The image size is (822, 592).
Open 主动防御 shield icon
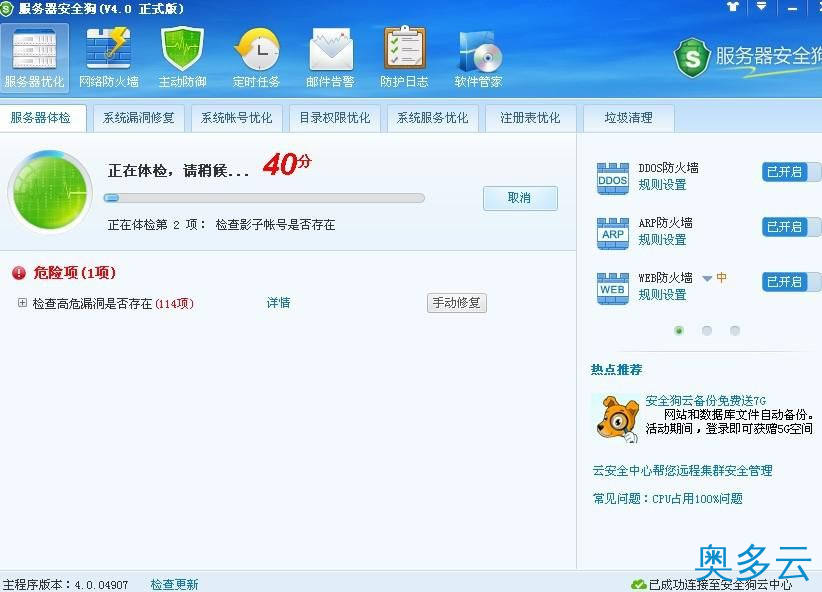coord(182,58)
